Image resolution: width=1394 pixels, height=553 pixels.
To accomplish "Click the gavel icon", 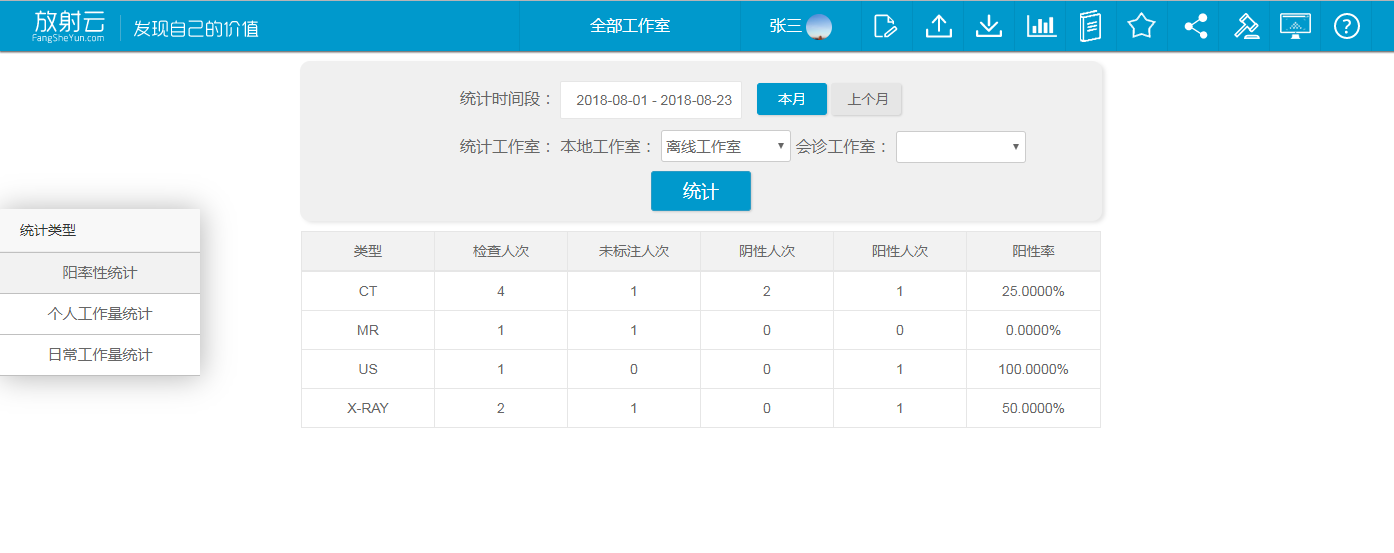I will [1246, 26].
